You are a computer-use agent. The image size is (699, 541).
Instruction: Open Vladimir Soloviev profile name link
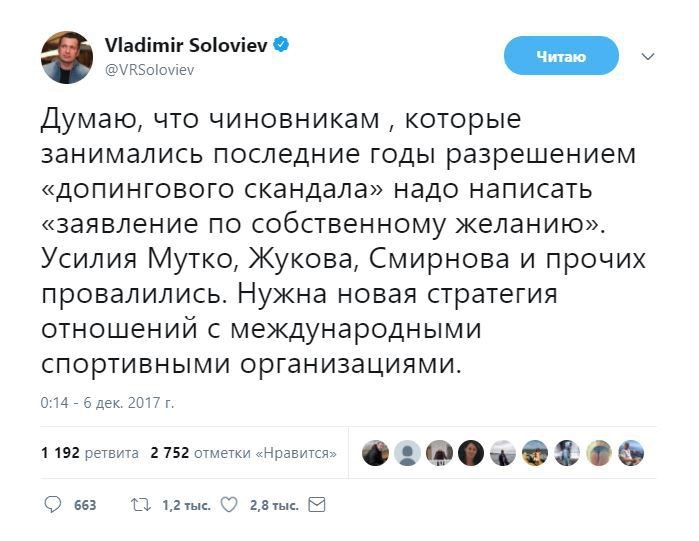tap(188, 46)
